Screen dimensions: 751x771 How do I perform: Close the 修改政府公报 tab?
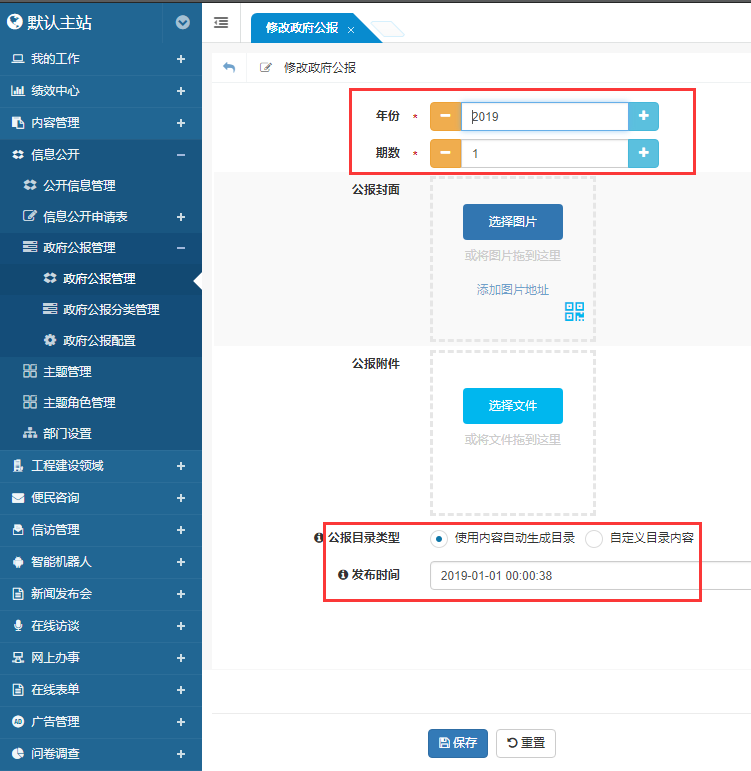tap(351, 30)
